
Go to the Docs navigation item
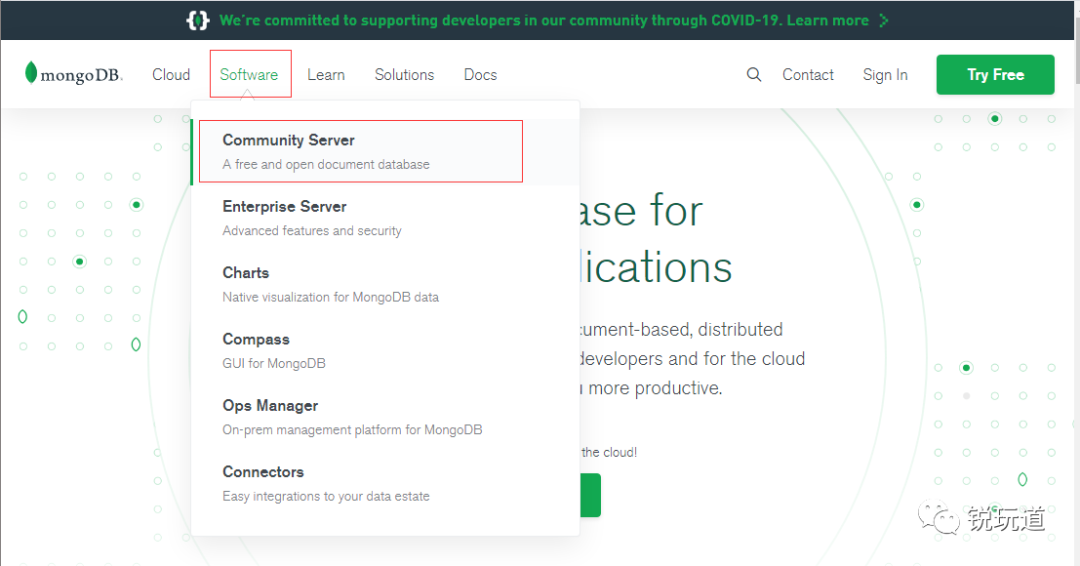point(480,75)
